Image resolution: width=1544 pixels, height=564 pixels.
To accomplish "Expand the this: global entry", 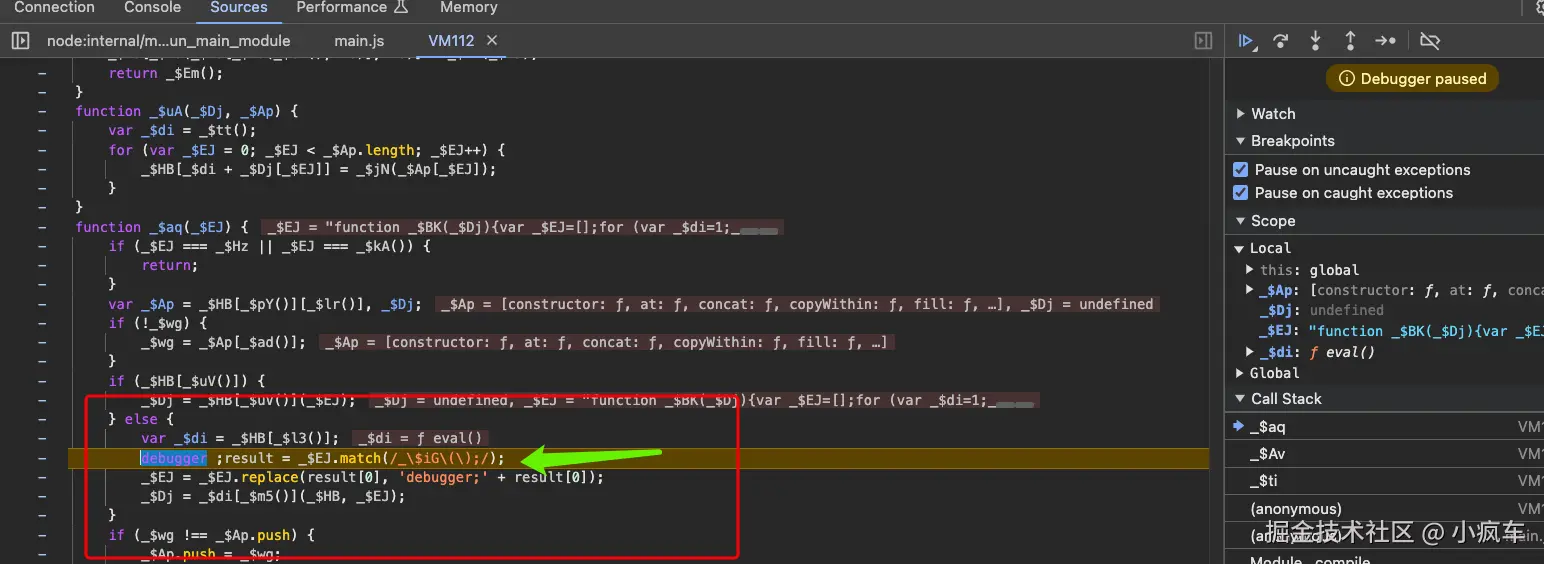I will click(1250, 270).
